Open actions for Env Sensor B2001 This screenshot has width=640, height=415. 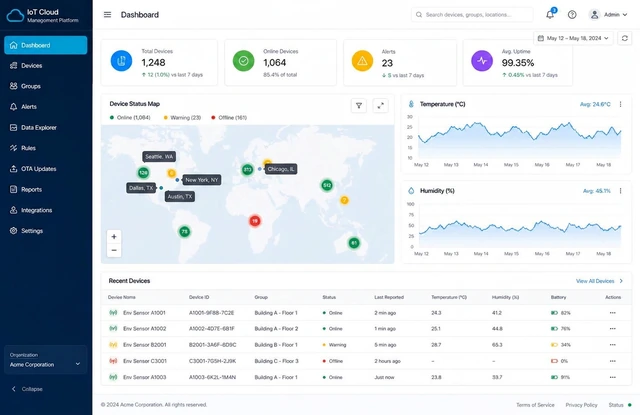click(x=612, y=345)
